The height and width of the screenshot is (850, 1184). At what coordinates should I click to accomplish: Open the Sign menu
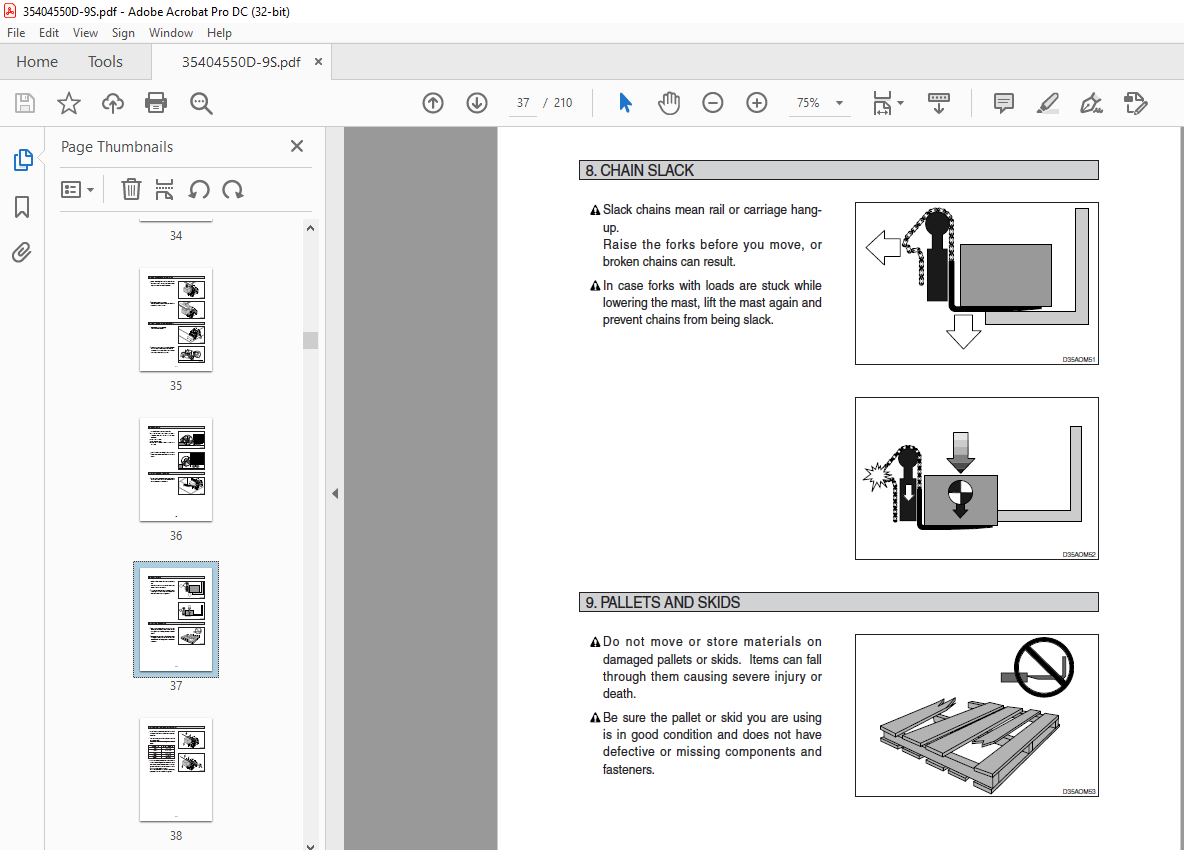(123, 32)
